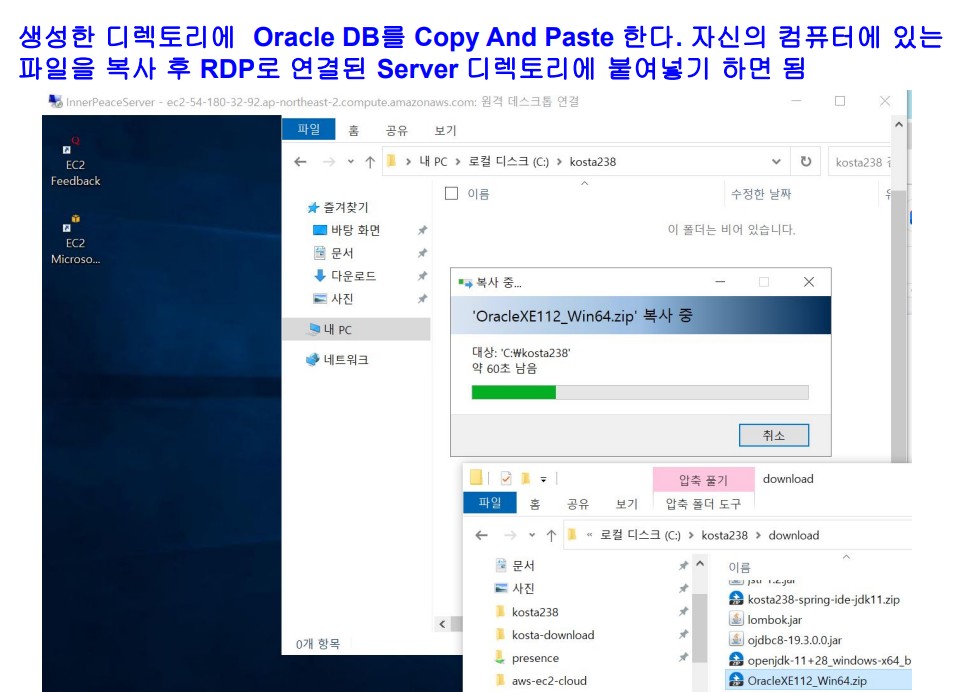The image size is (978, 692).
Task: Open 보기 tab in download window
Action: pyautogui.click(x=626, y=504)
